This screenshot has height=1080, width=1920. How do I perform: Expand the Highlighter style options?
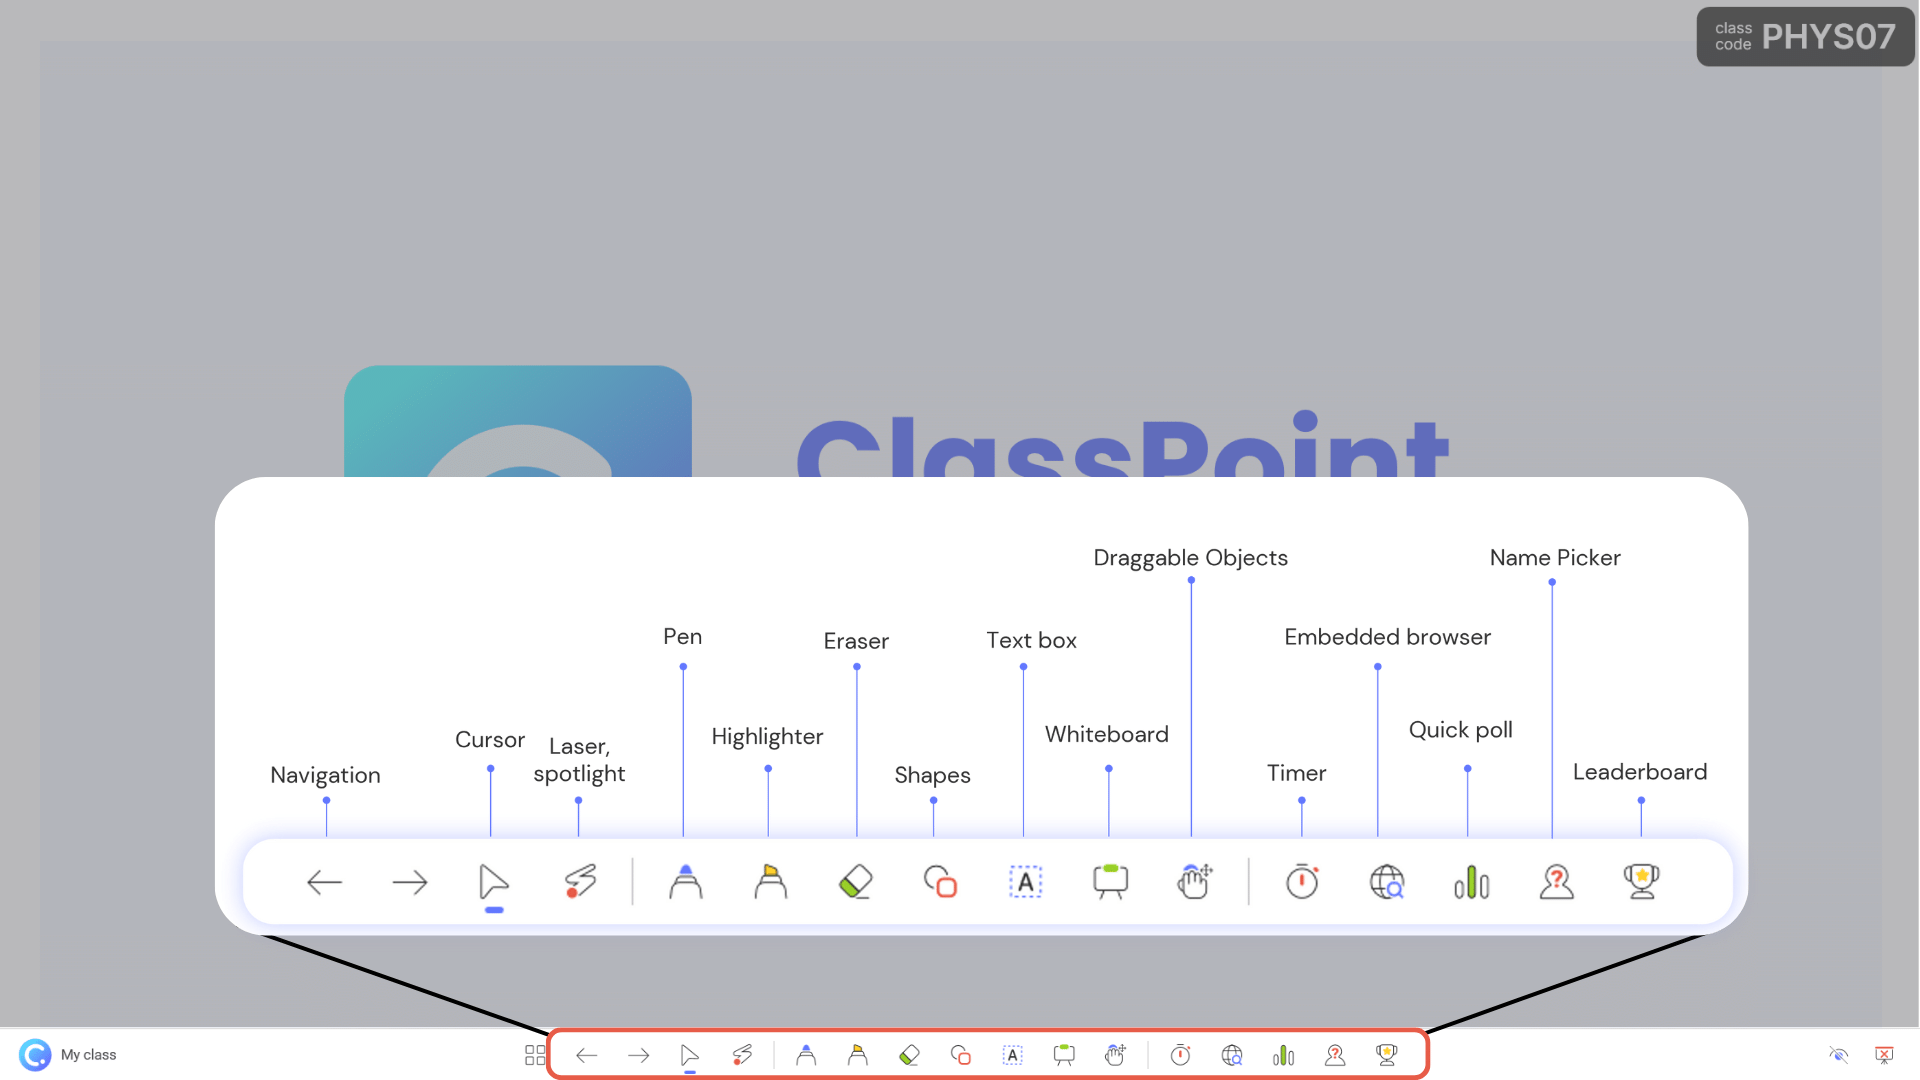pos(857,1055)
